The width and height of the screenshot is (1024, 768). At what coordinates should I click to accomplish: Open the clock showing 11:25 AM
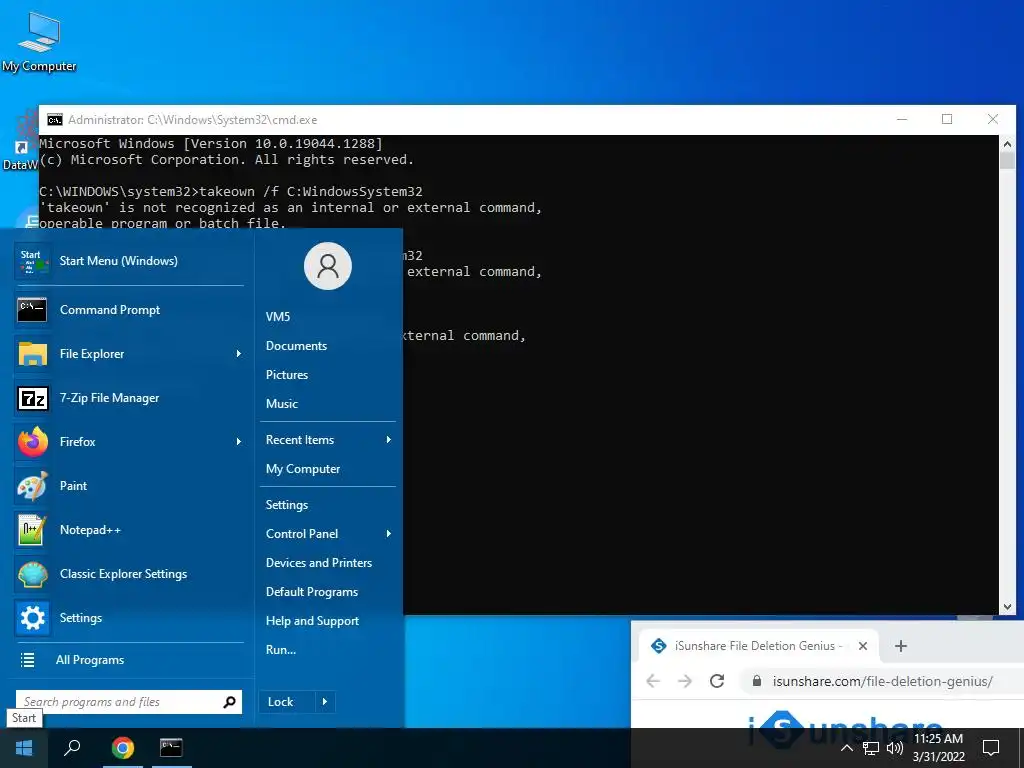938,748
